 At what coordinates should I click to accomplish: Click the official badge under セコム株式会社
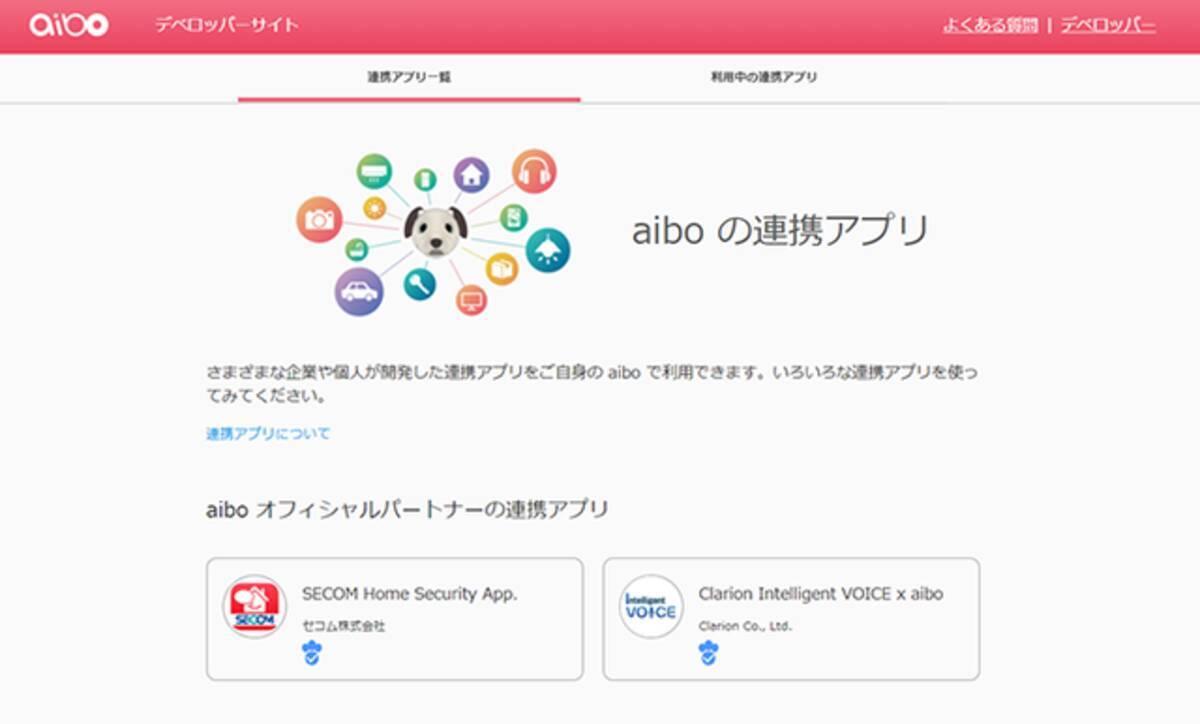(312, 655)
